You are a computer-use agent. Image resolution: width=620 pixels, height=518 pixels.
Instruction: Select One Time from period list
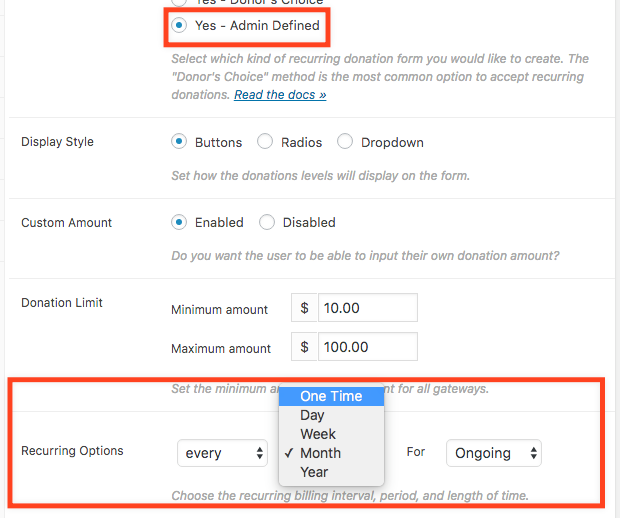331,396
